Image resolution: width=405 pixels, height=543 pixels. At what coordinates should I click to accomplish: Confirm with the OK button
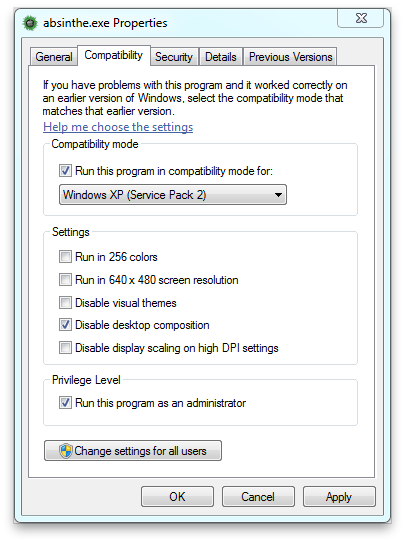(x=177, y=497)
